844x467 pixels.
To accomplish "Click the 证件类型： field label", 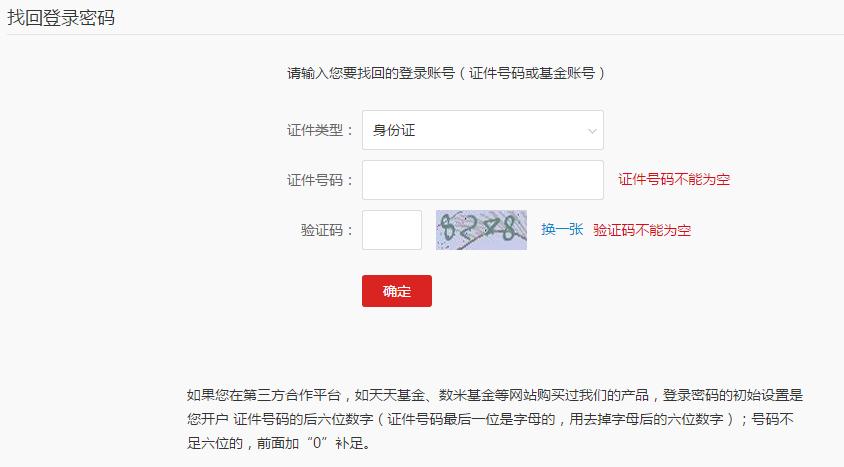I will click(320, 130).
